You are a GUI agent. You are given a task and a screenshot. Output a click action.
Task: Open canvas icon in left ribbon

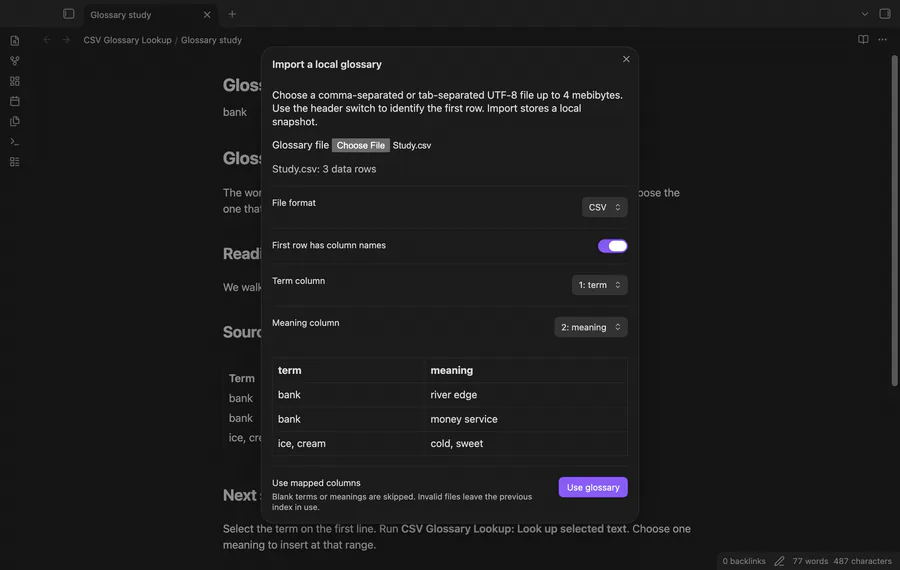(15, 81)
